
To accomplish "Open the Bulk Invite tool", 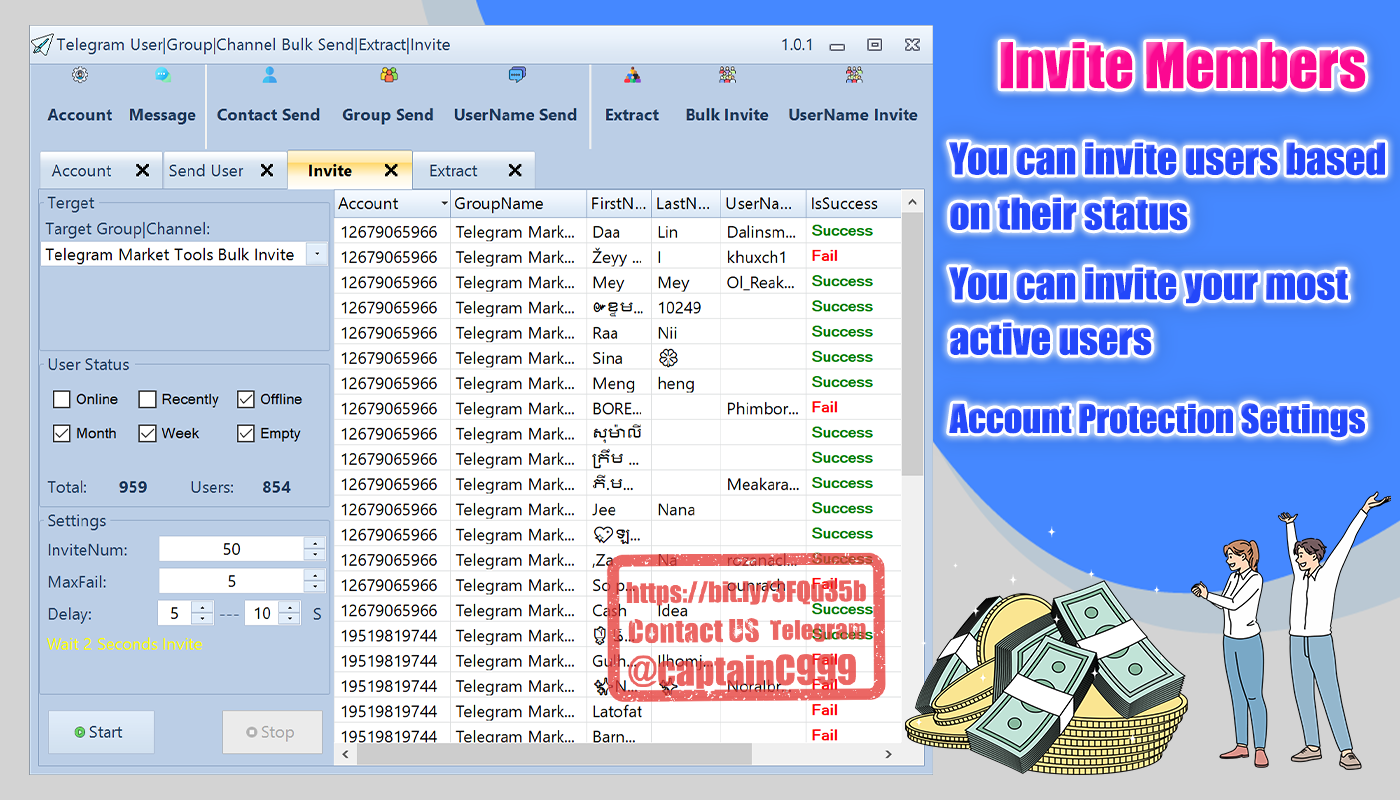I will pyautogui.click(x=727, y=76).
